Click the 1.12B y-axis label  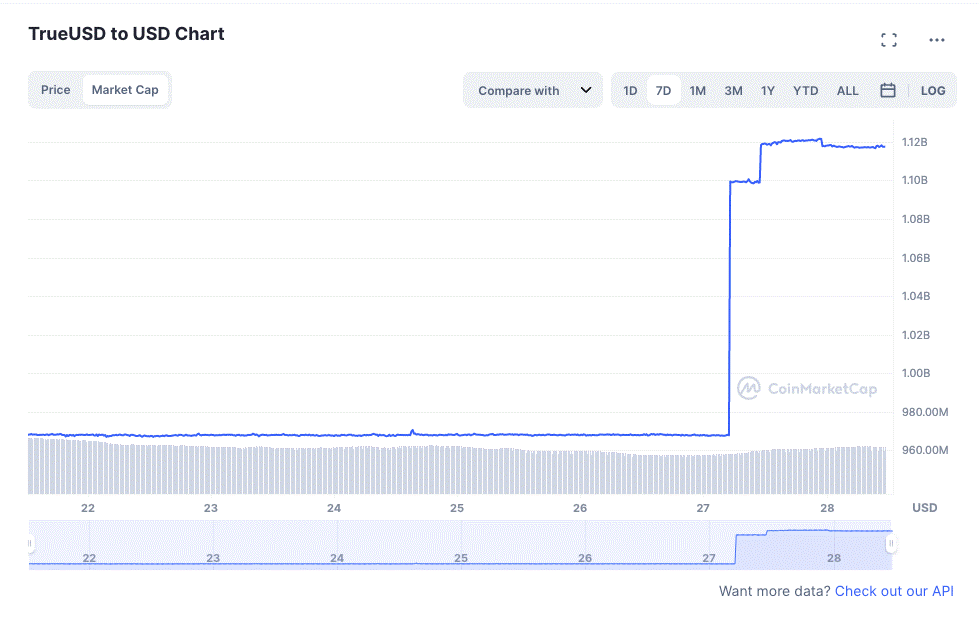pyautogui.click(x=914, y=142)
